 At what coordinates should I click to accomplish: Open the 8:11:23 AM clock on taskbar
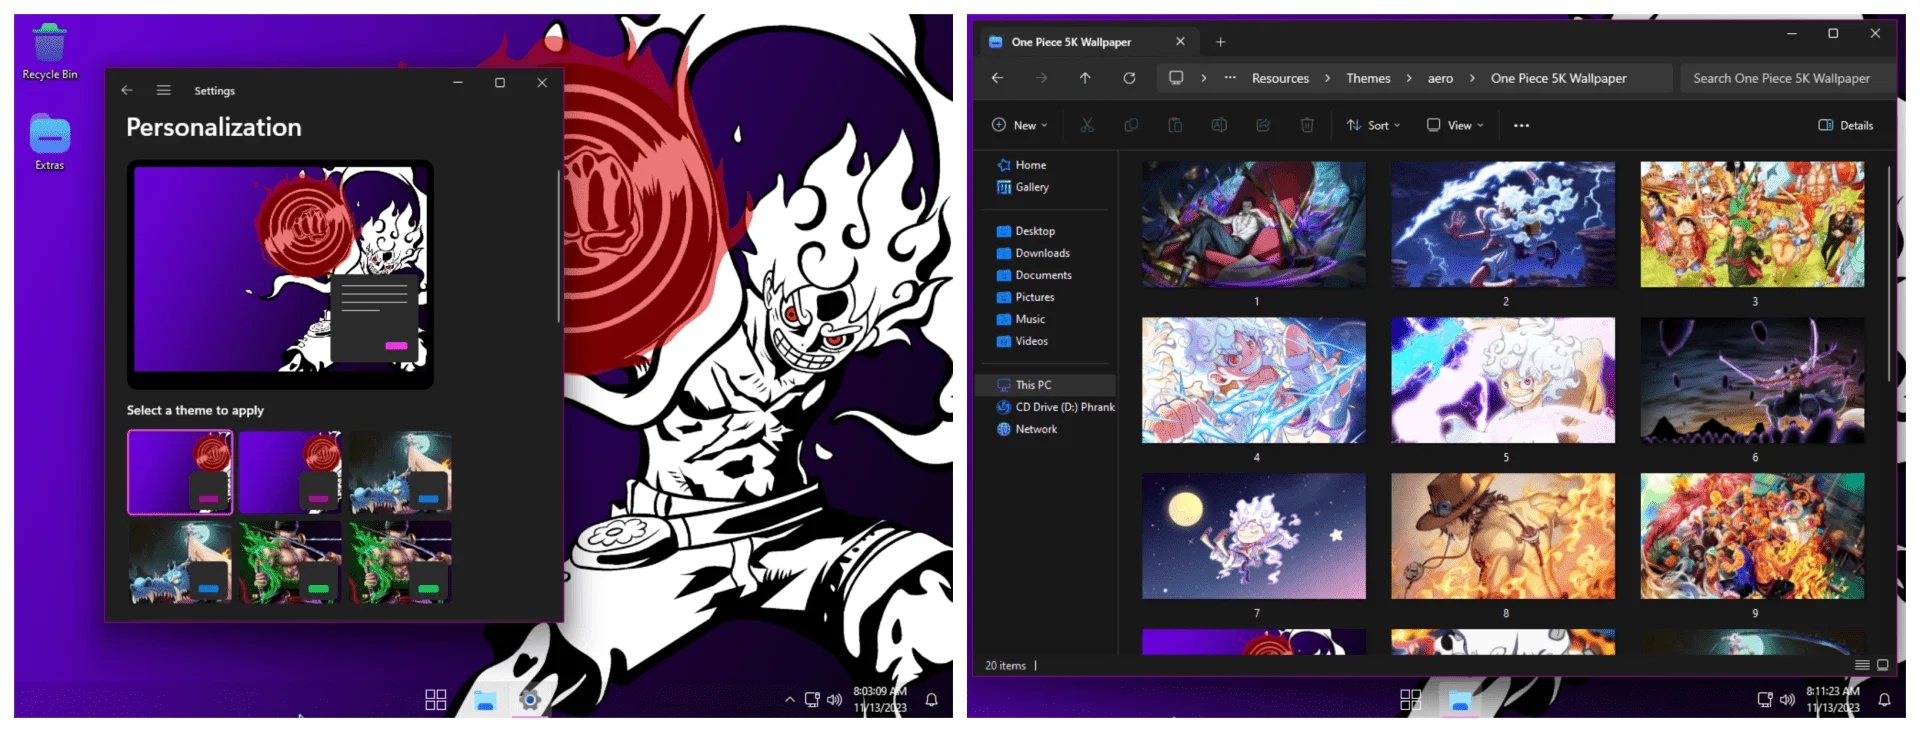coord(1833,700)
